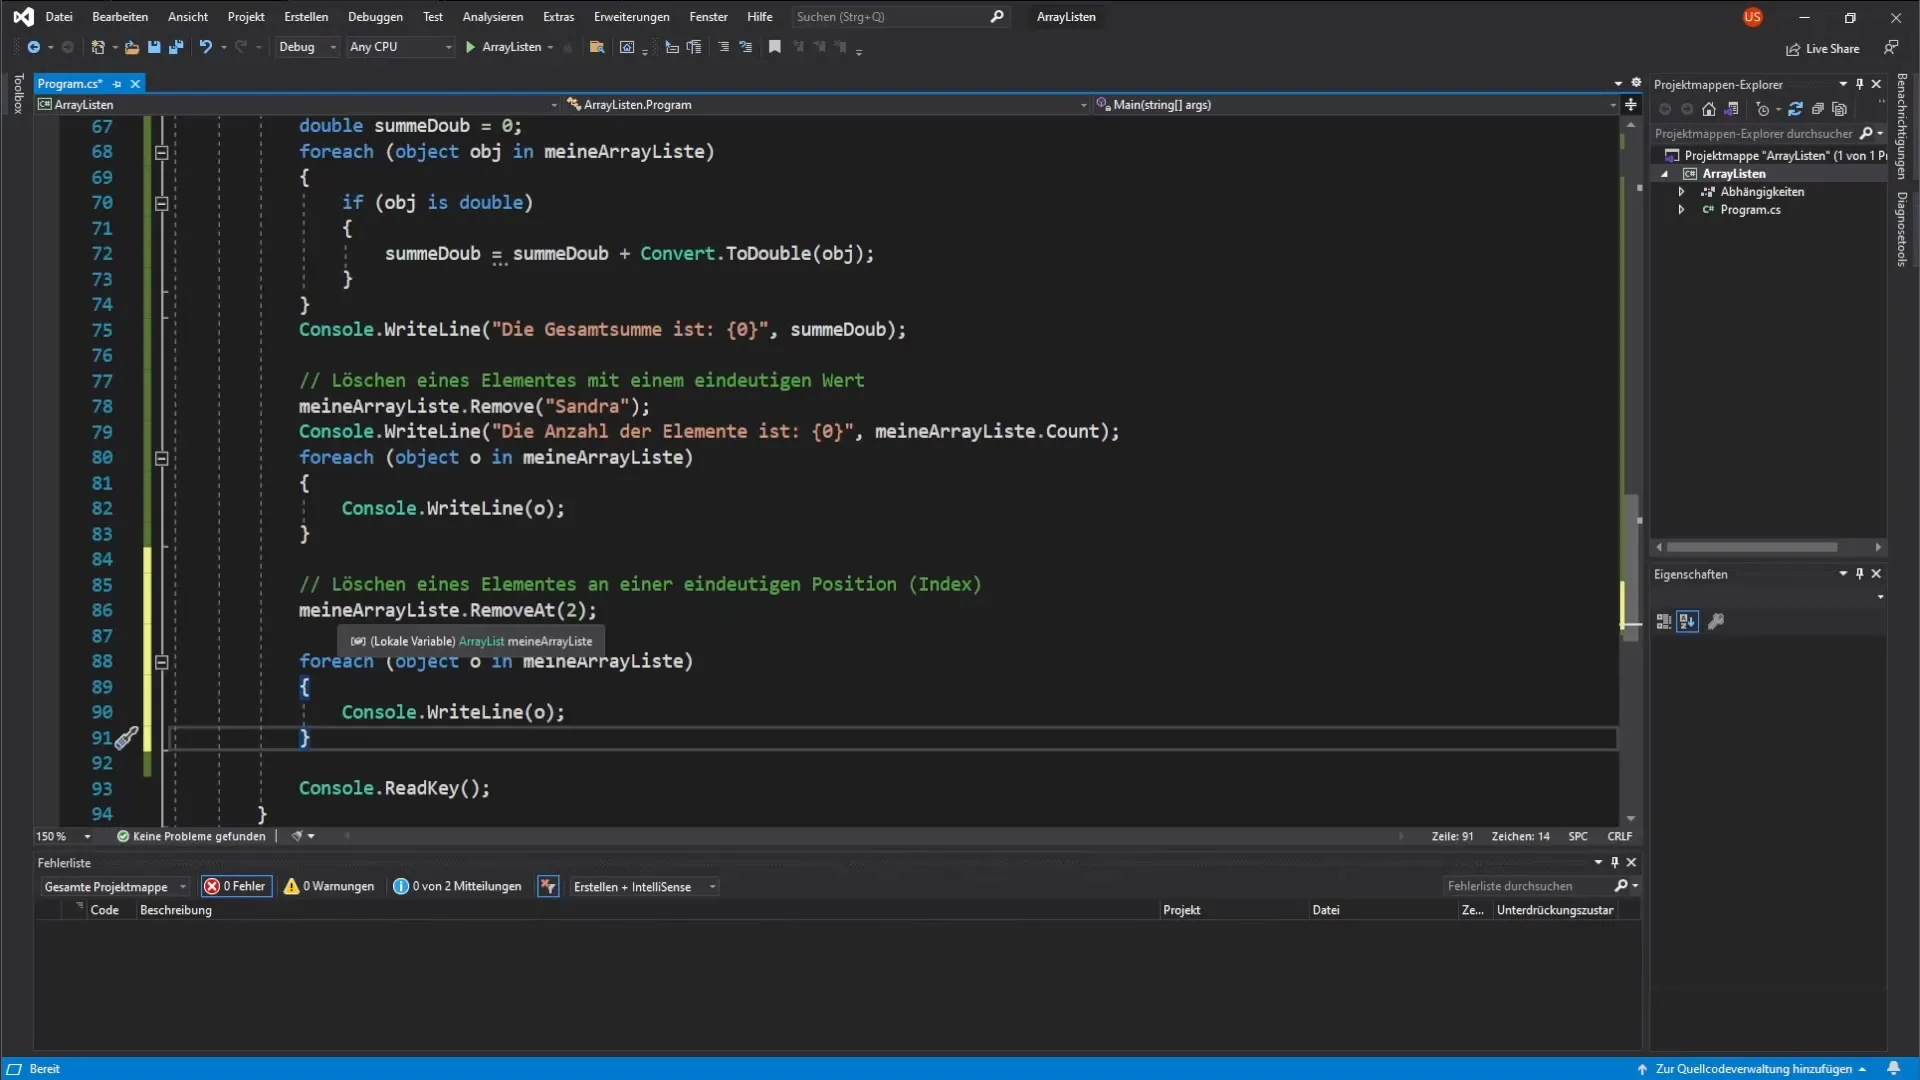1920x1080 pixels.
Task: Toggle a bookmark with the bookmark icon
Action: 774,47
